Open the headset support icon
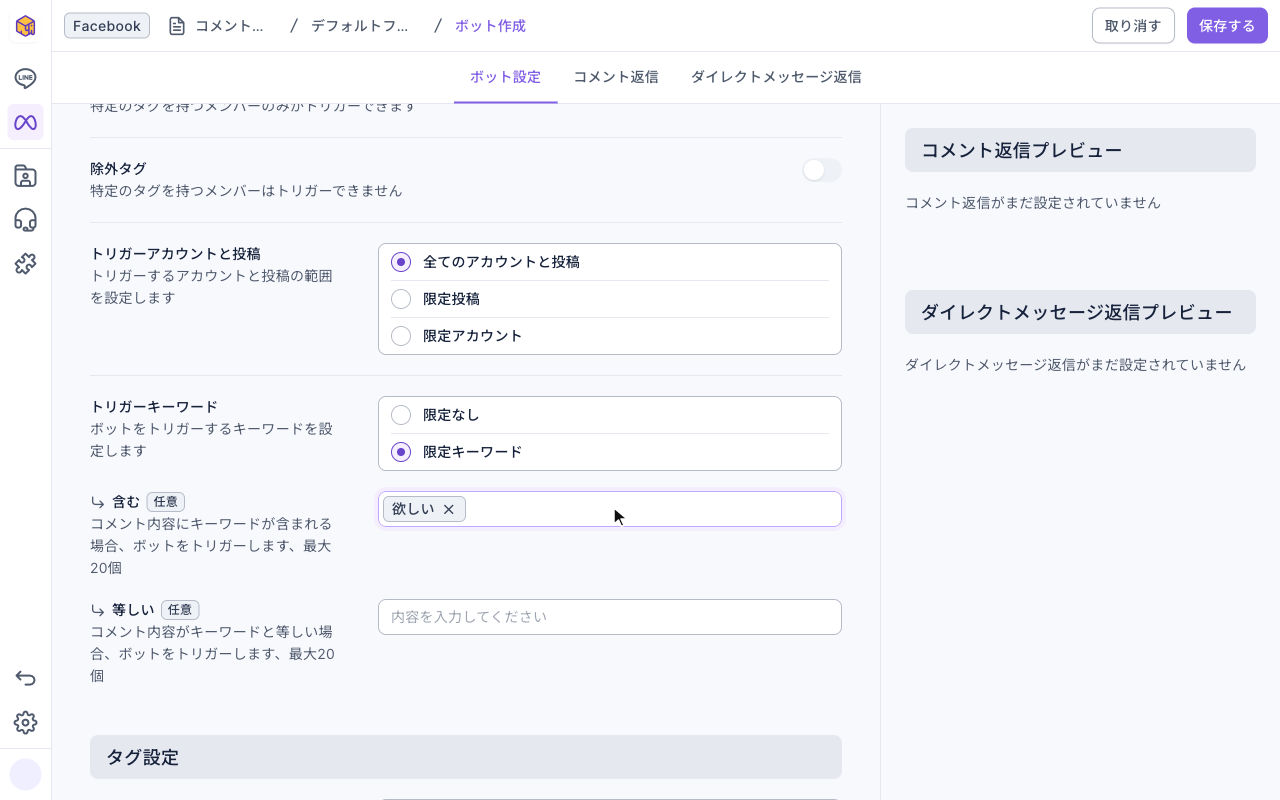The height and width of the screenshot is (800, 1280). tap(25, 220)
